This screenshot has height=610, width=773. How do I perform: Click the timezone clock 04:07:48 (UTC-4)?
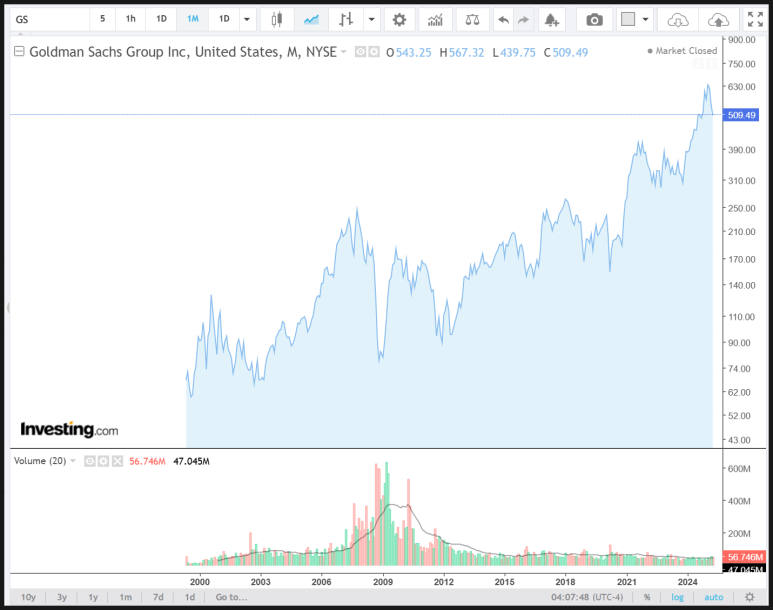click(587, 597)
